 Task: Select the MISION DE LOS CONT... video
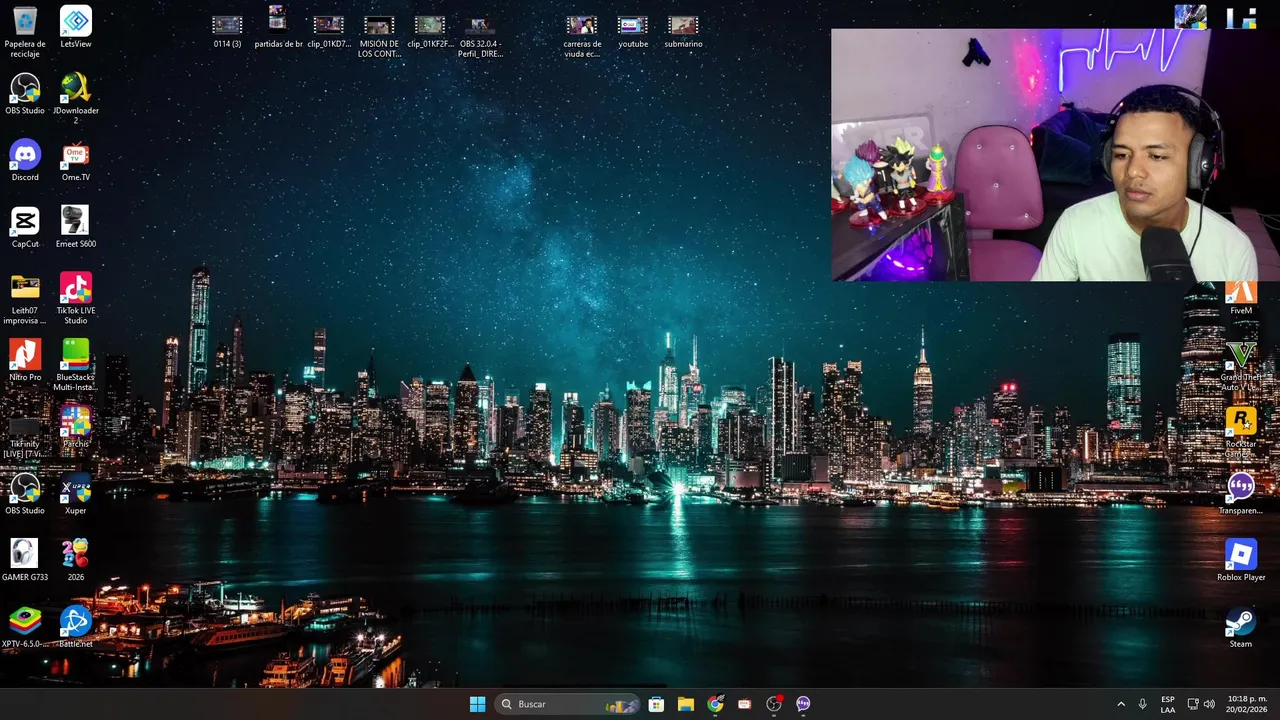[x=379, y=37]
